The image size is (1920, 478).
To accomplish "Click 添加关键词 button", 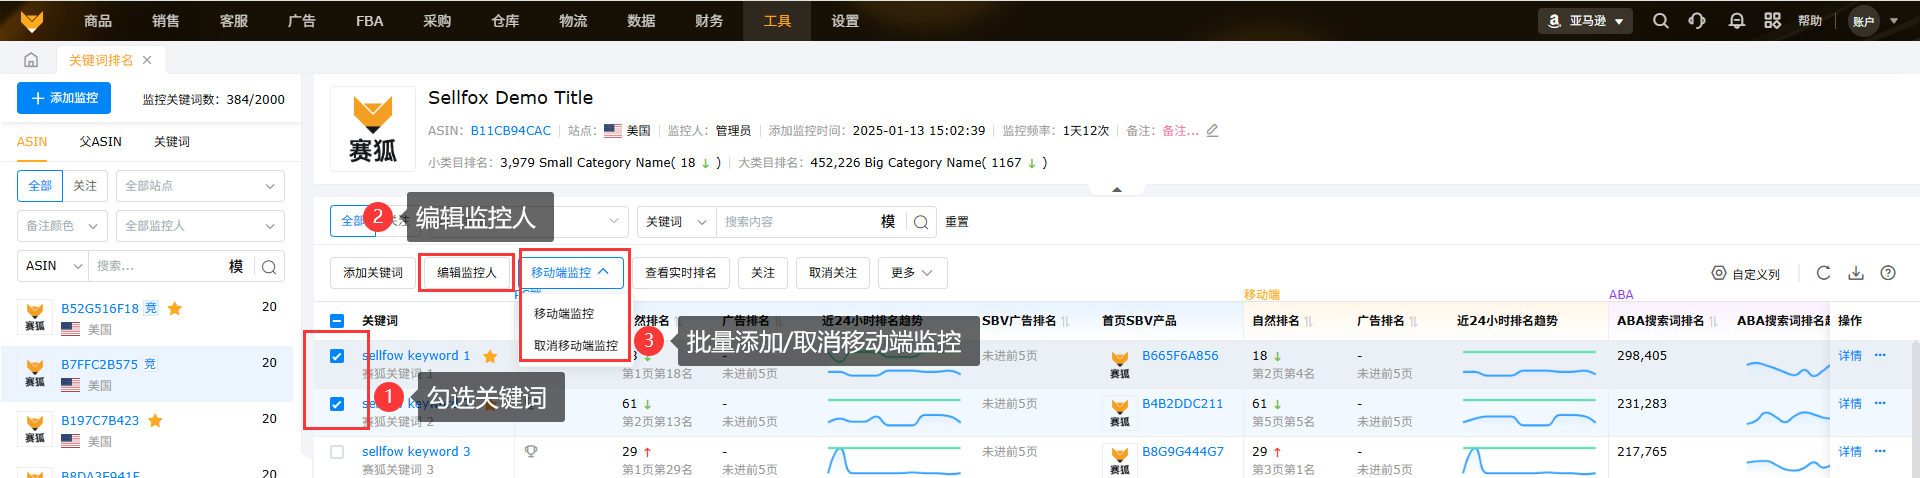I will coord(373,273).
